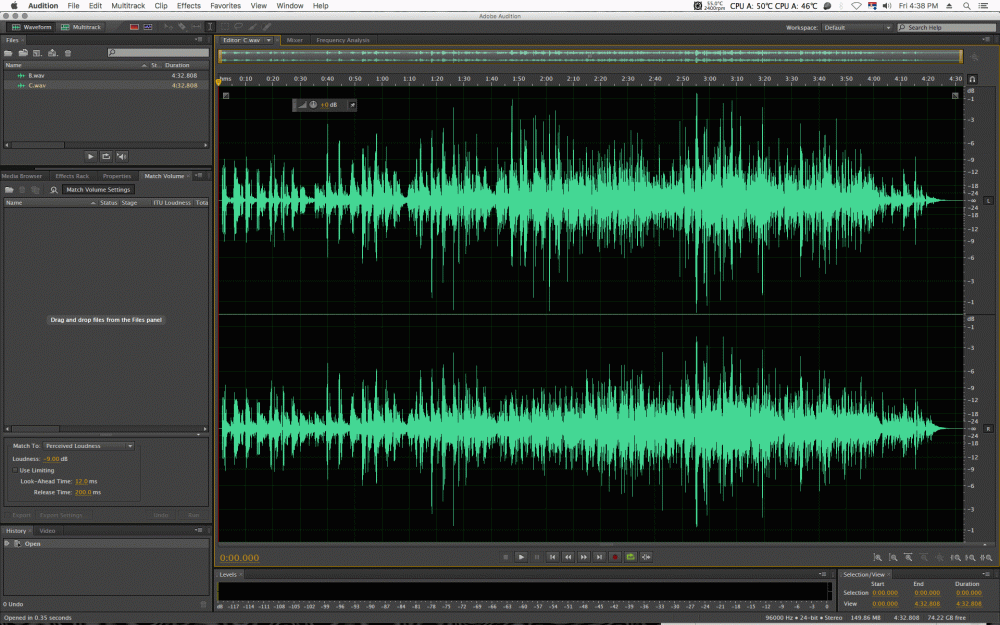Play the selected file preview in Files panel
Viewport: 1000px width, 625px height.
coord(91,156)
